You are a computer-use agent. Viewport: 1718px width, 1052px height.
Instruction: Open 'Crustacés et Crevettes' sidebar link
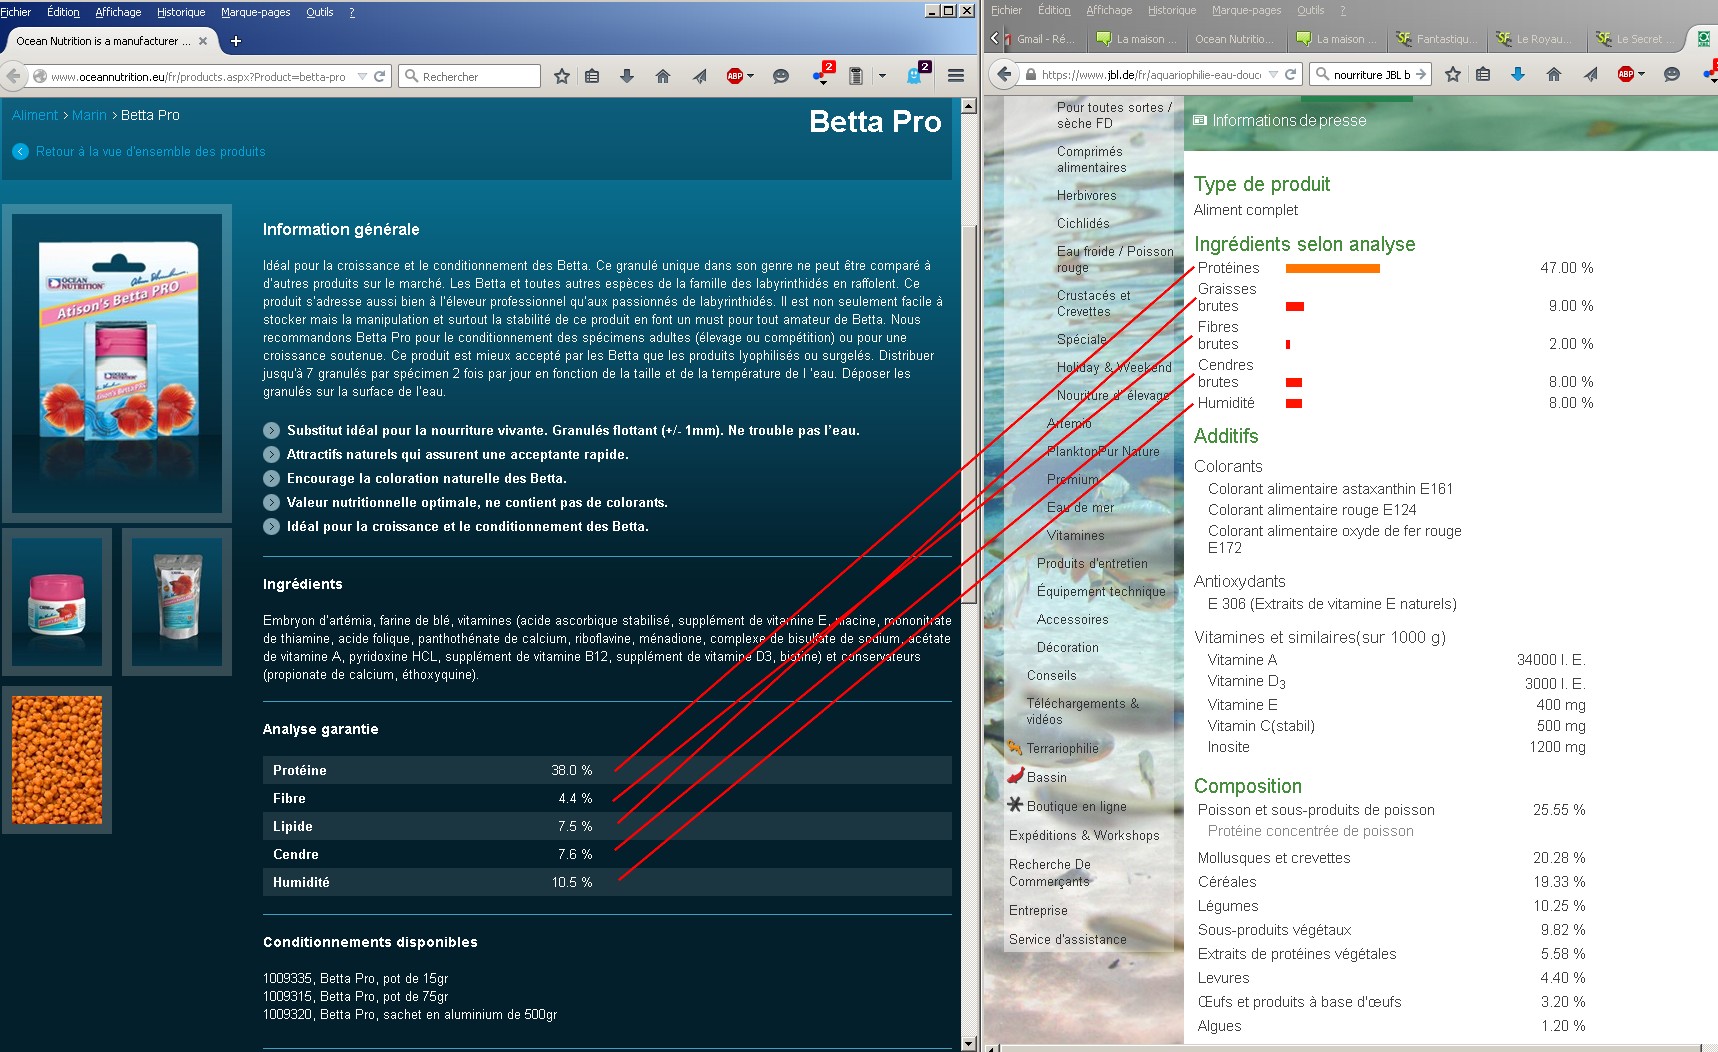(x=1094, y=303)
